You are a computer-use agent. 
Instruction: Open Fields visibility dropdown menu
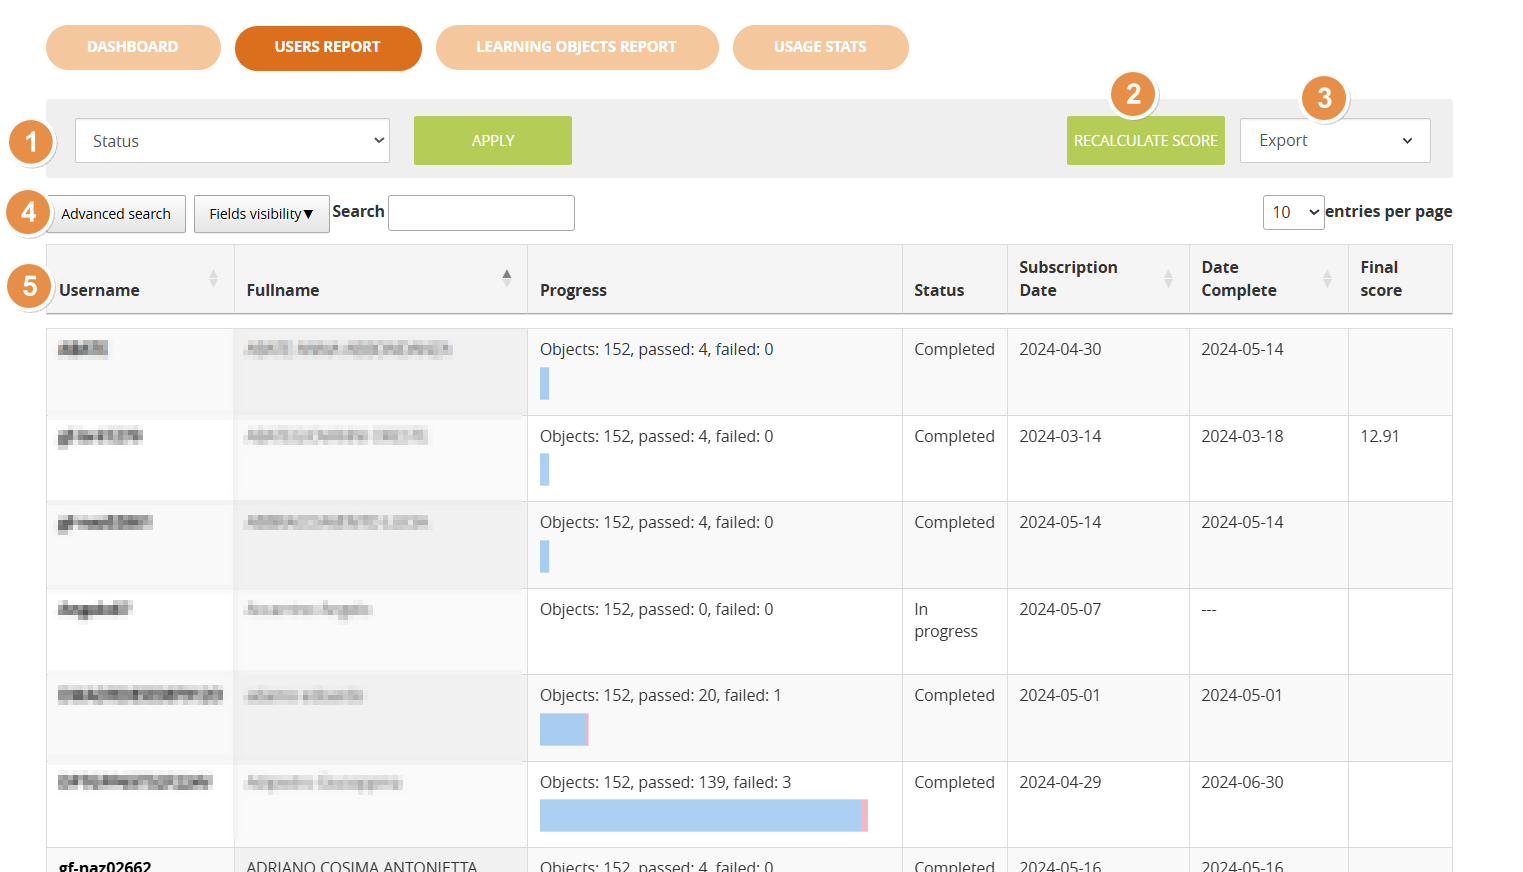click(261, 214)
